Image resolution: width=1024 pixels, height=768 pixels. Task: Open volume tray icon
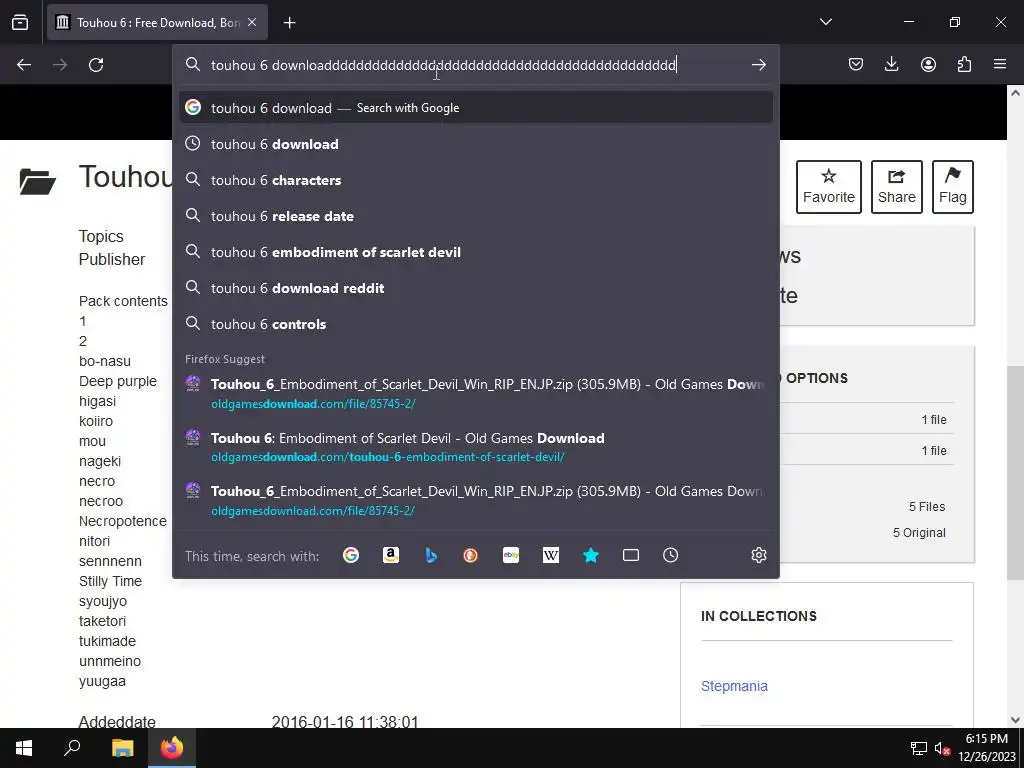pos(942,748)
